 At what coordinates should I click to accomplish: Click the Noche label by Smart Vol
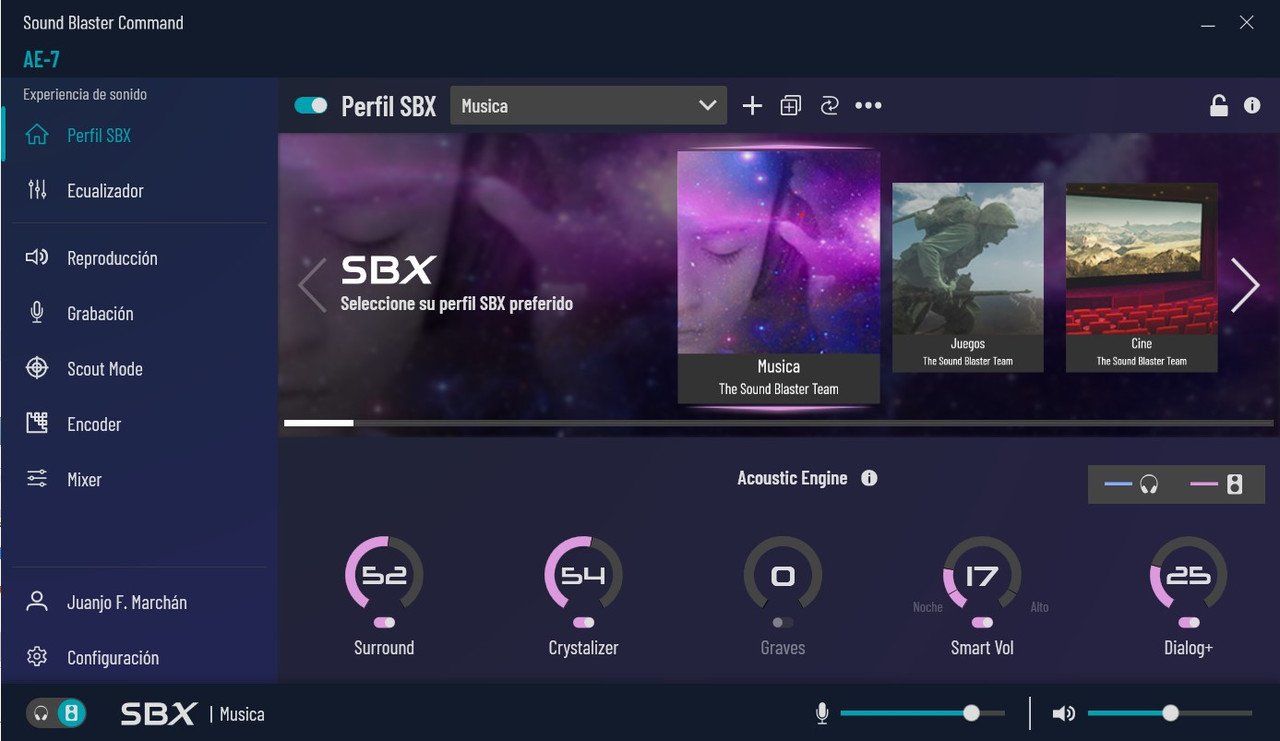927,607
